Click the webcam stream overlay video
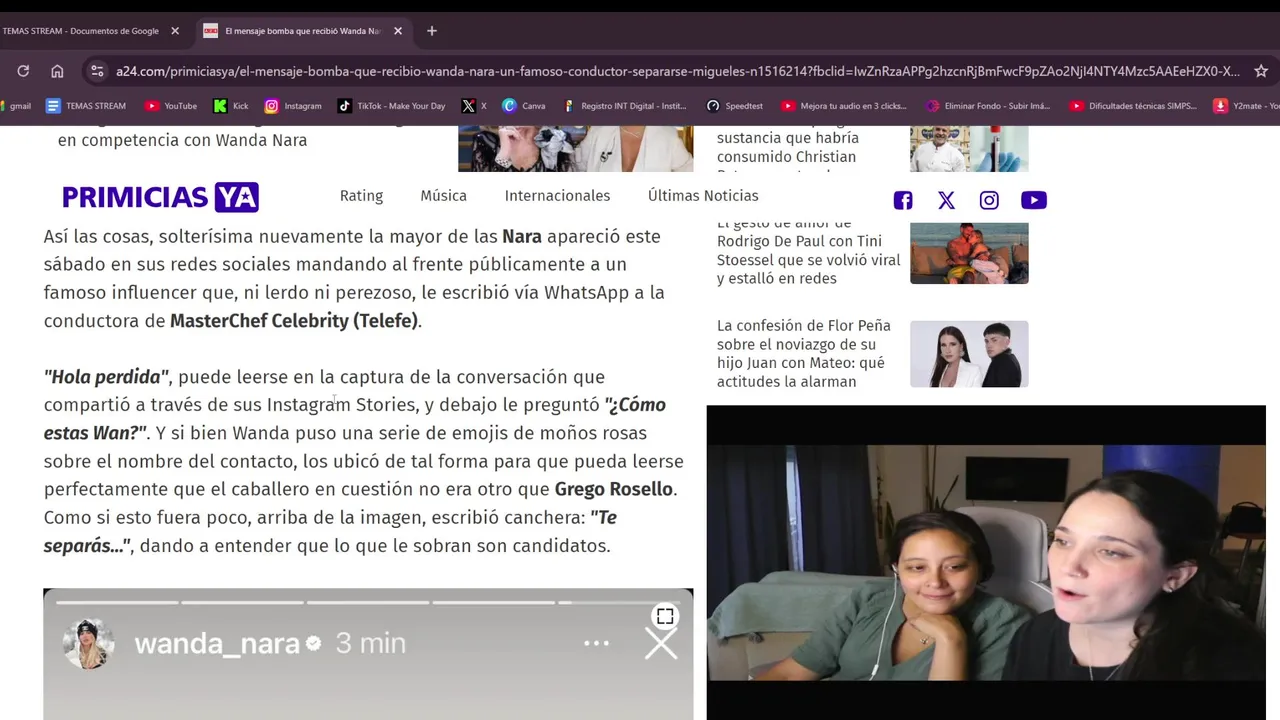 tap(986, 562)
